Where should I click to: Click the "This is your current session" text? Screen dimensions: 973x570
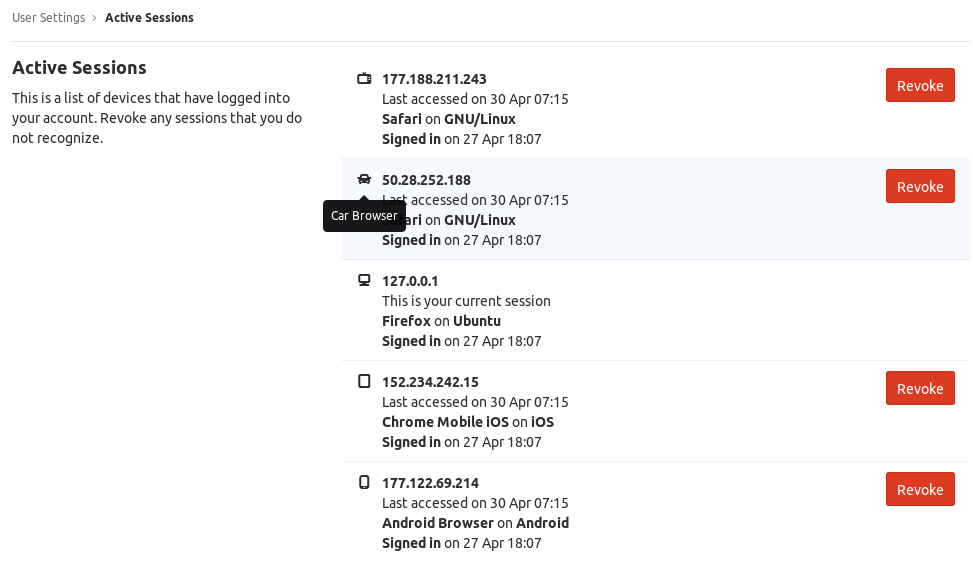466,301
